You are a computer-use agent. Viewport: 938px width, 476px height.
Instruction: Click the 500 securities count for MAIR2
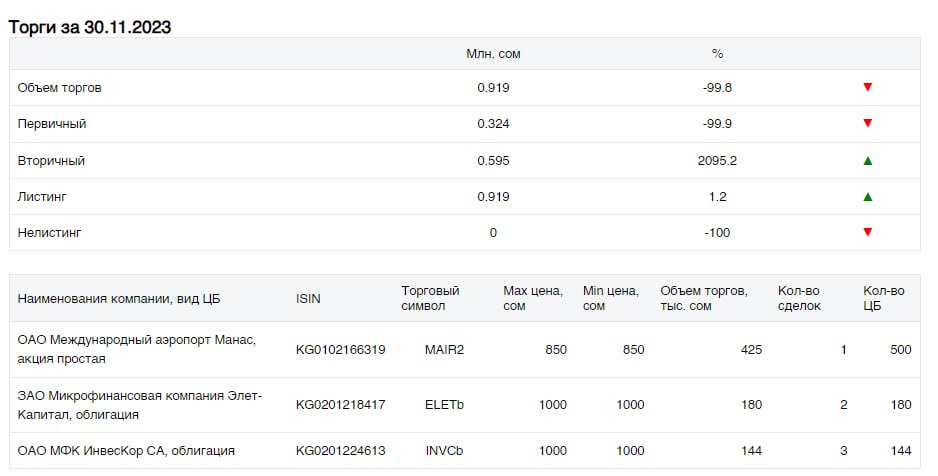pyautogui.click(x=901, y=350)
